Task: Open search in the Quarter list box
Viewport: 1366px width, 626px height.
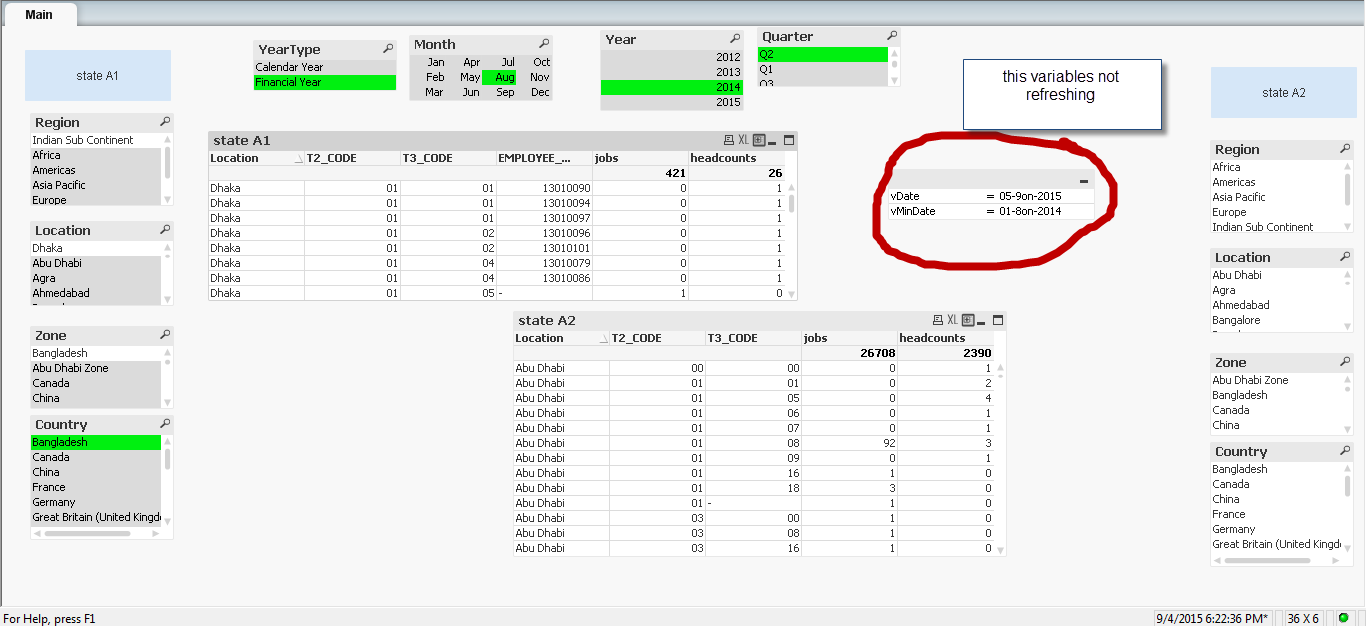Action: tap(892, 36)
